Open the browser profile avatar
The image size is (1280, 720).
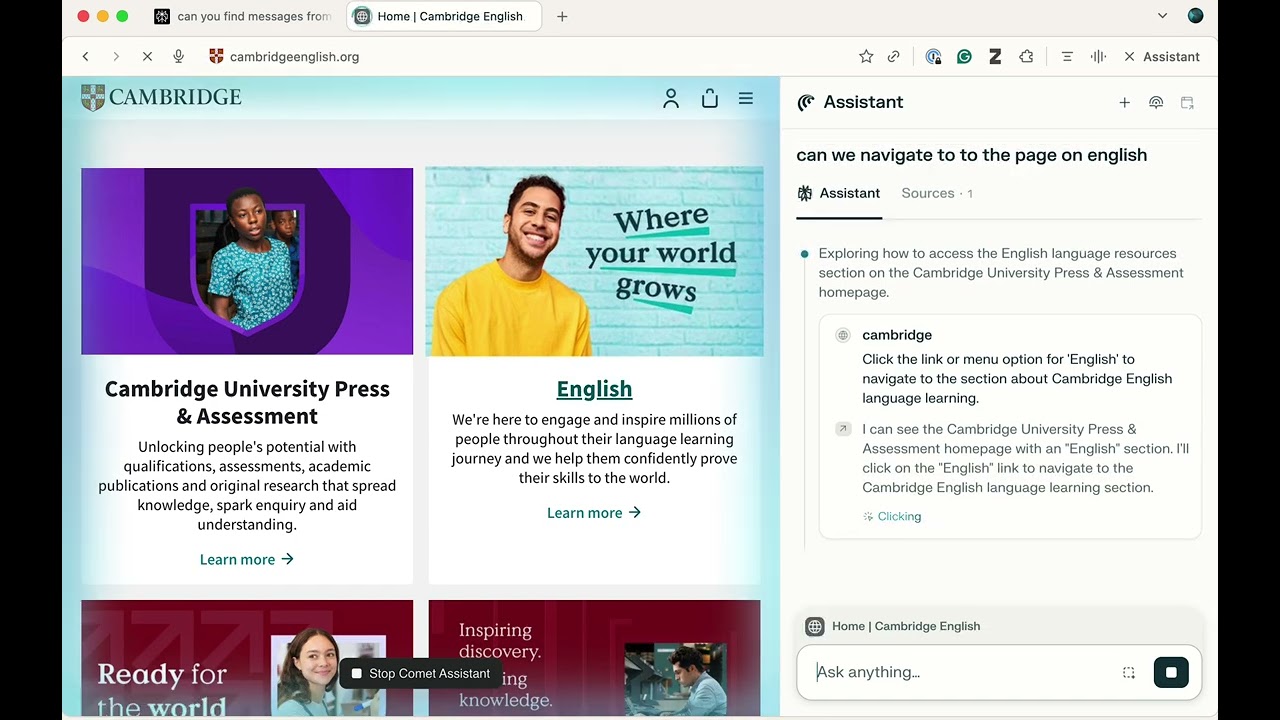pyautogui.click(x=1195, y=16)
